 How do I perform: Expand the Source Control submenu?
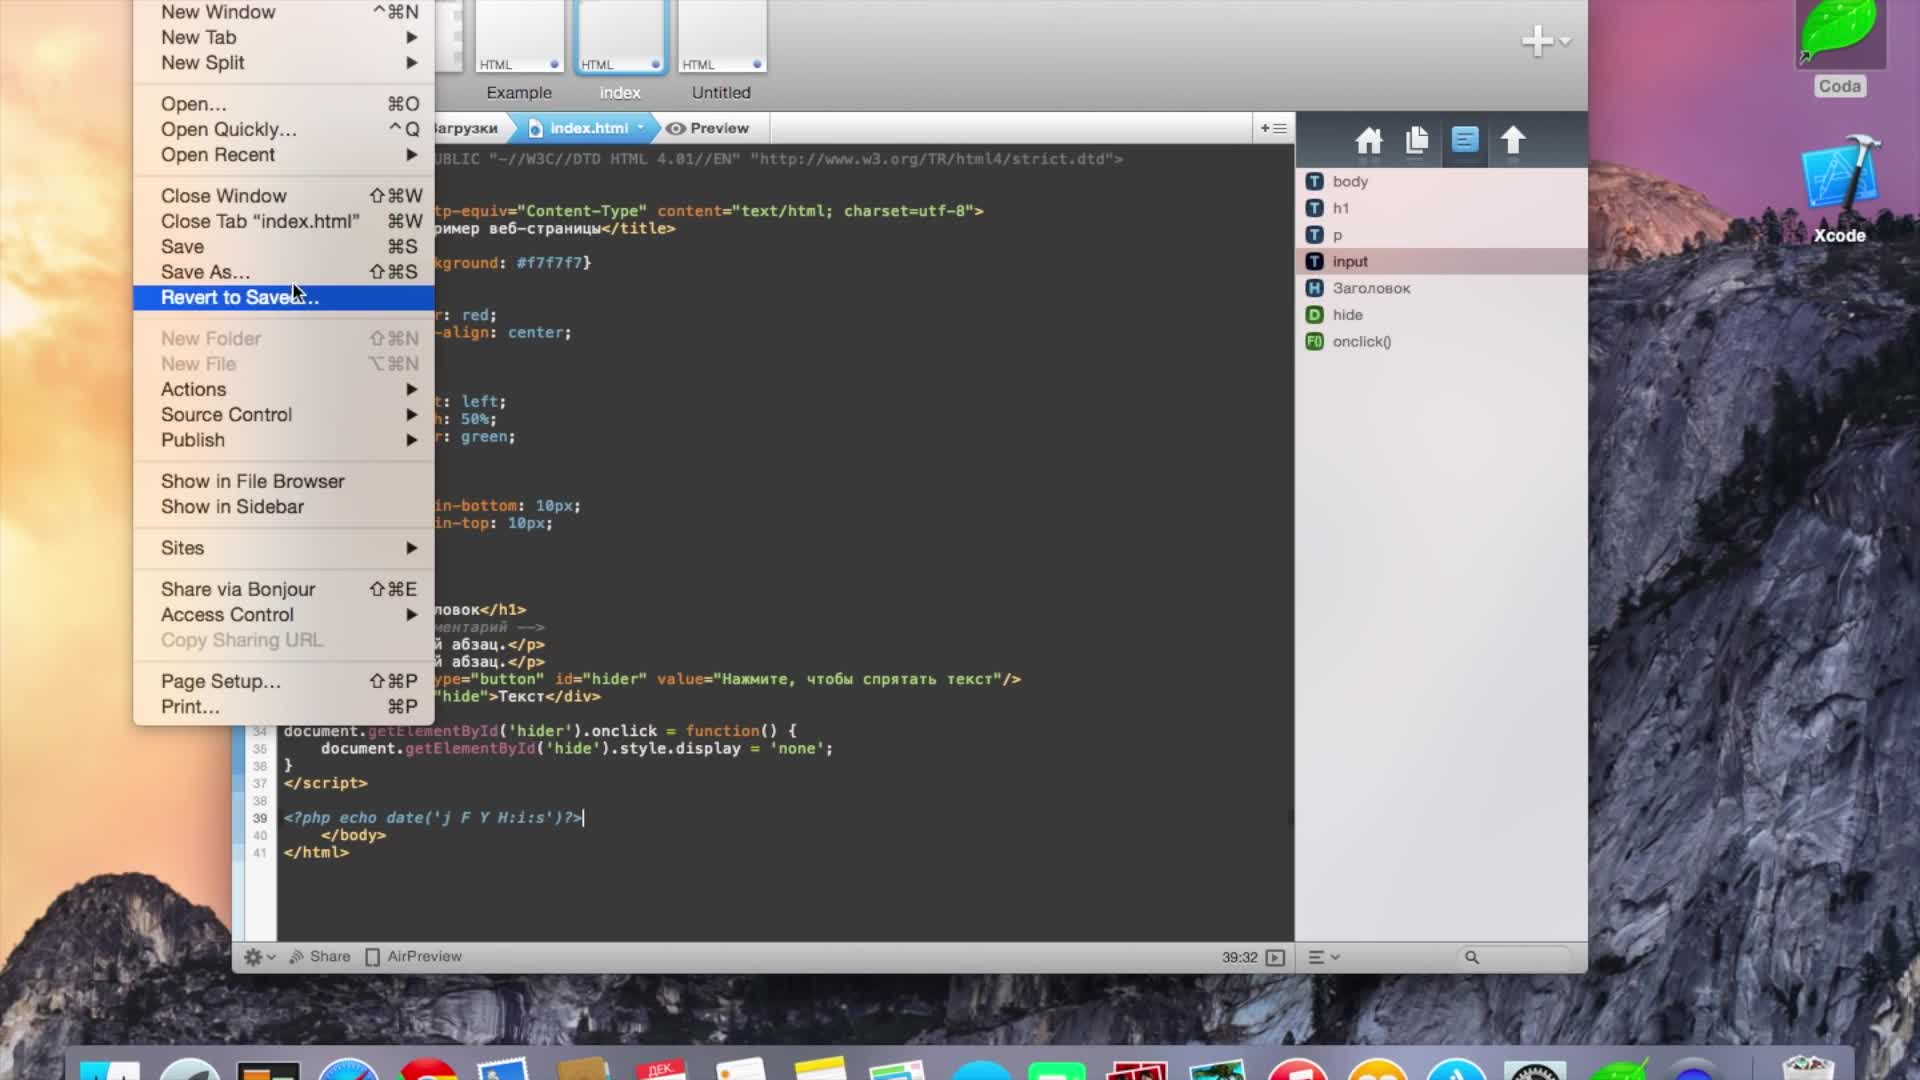point(284,414)
